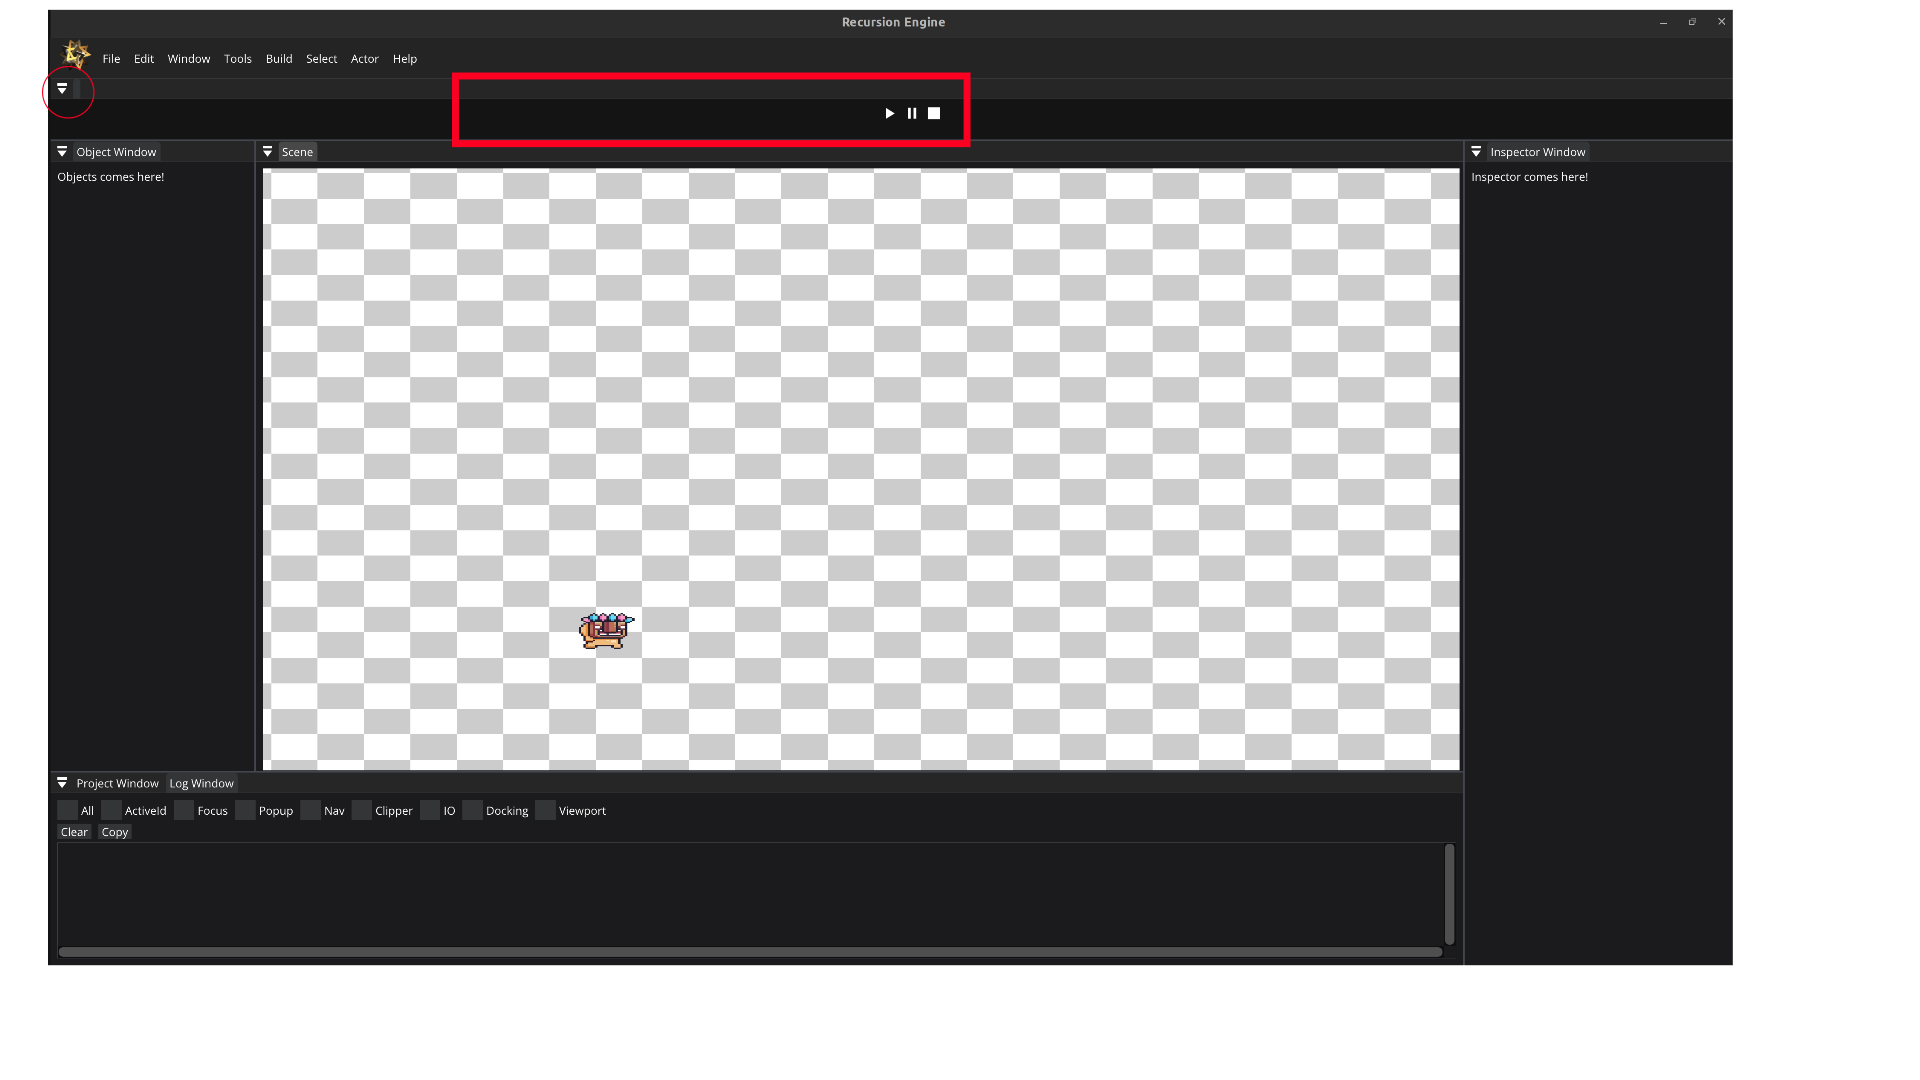The width and height of the screenshot is (1920, 1080).
Task: Collapse the Project Window using its disclosure arrow
Action: pos(62,783)
